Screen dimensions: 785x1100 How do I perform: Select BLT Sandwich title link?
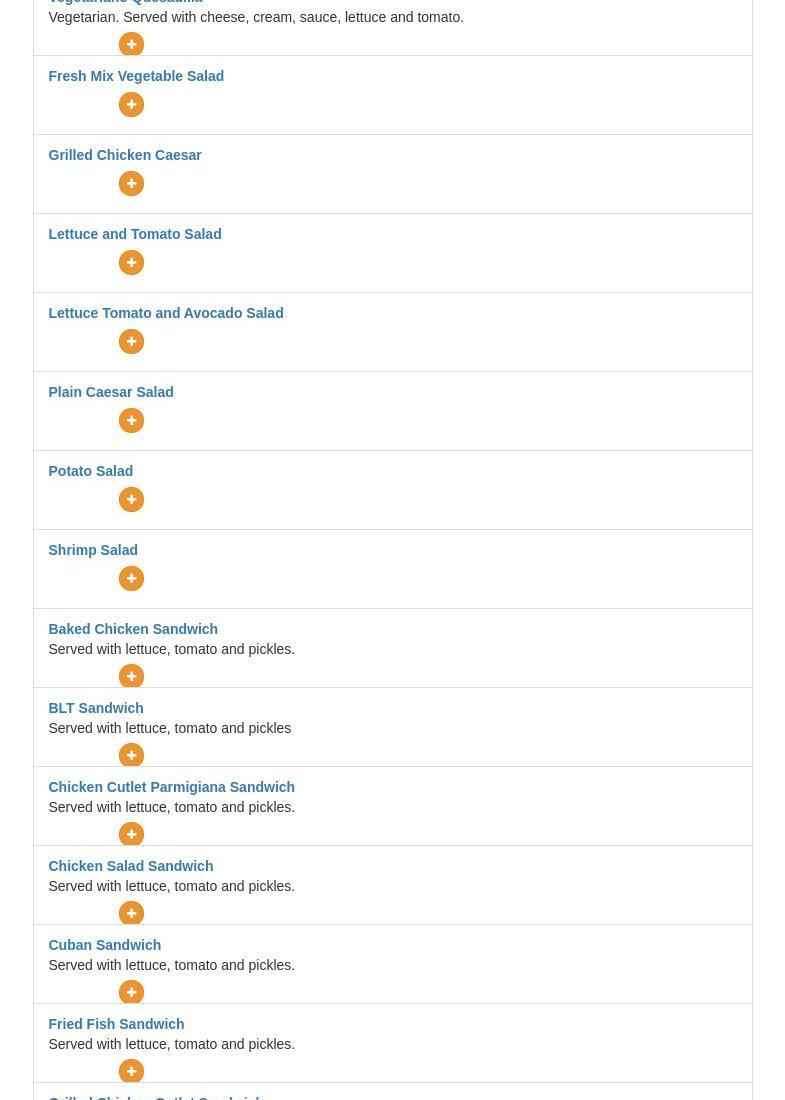[96, 708]
